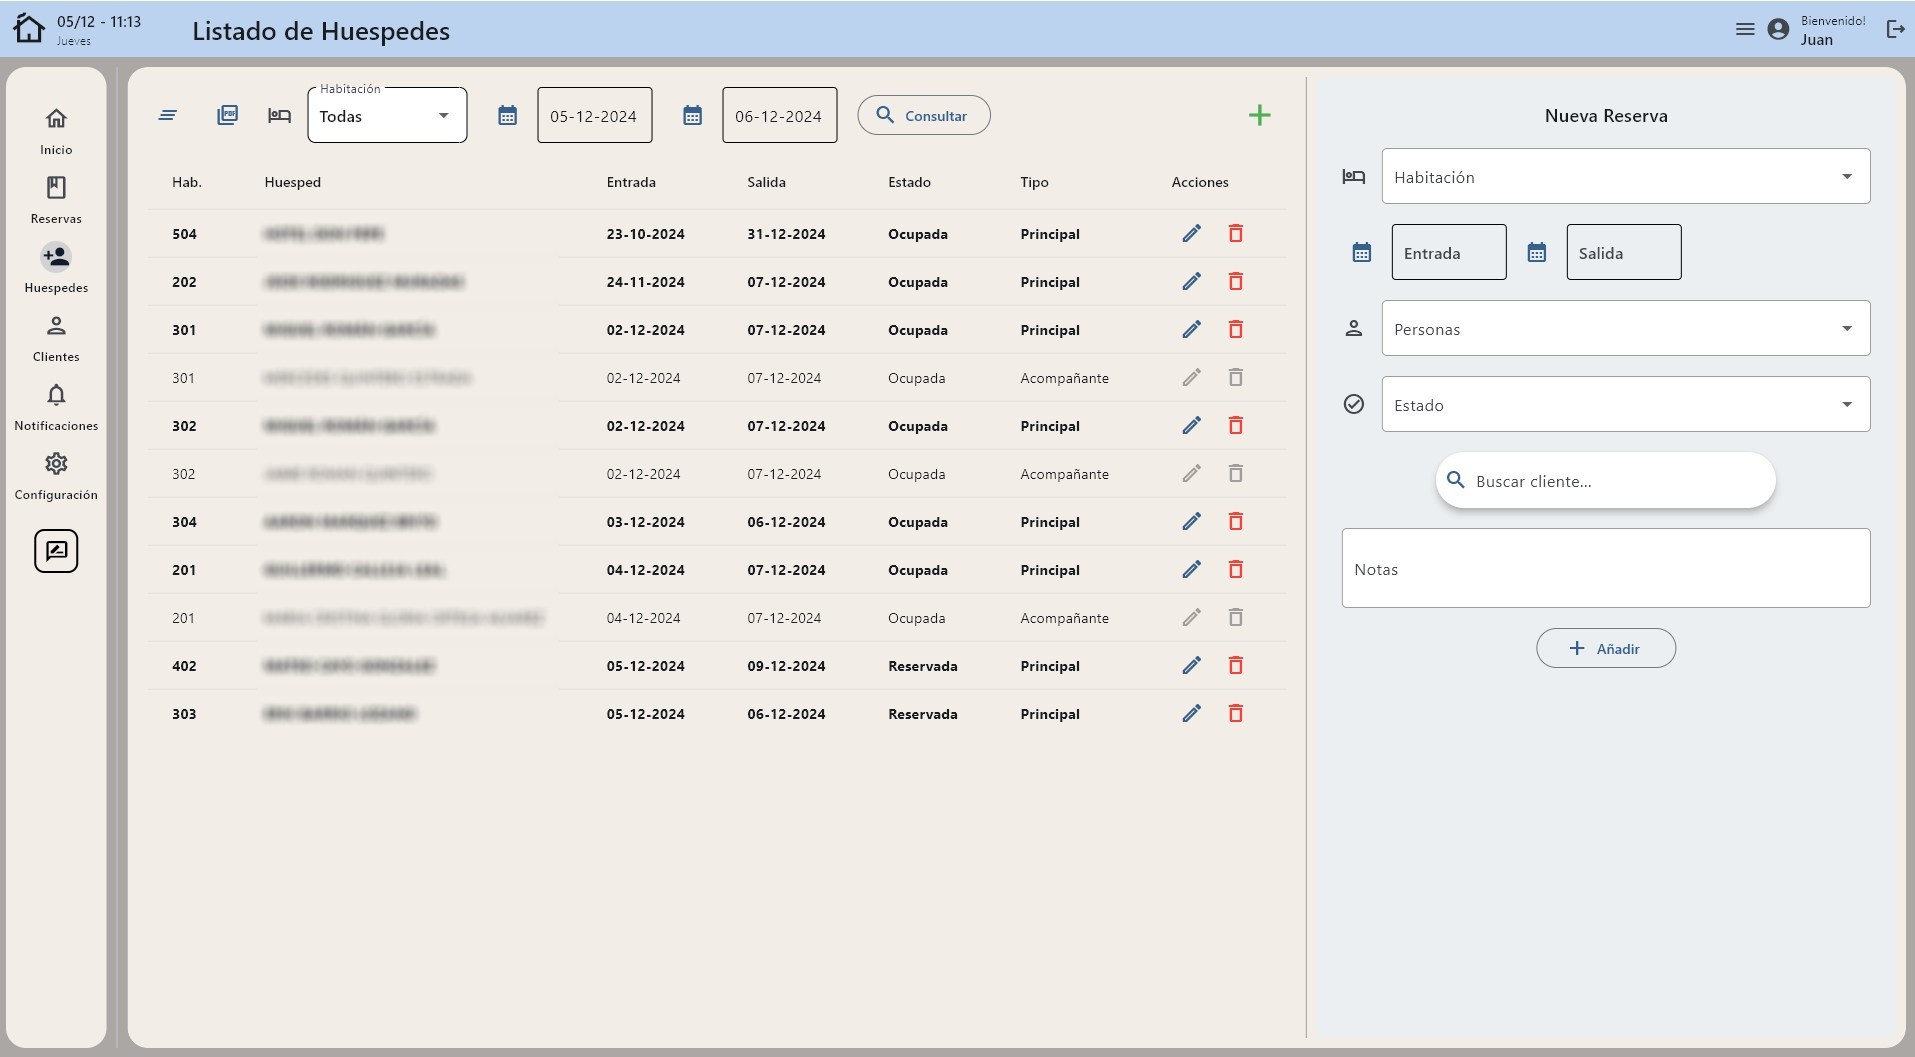Image resolution: width=1915 pixels, height=1057 pixels.
Task: Click the Entrada column header
Action: click(x=631, y=182)
